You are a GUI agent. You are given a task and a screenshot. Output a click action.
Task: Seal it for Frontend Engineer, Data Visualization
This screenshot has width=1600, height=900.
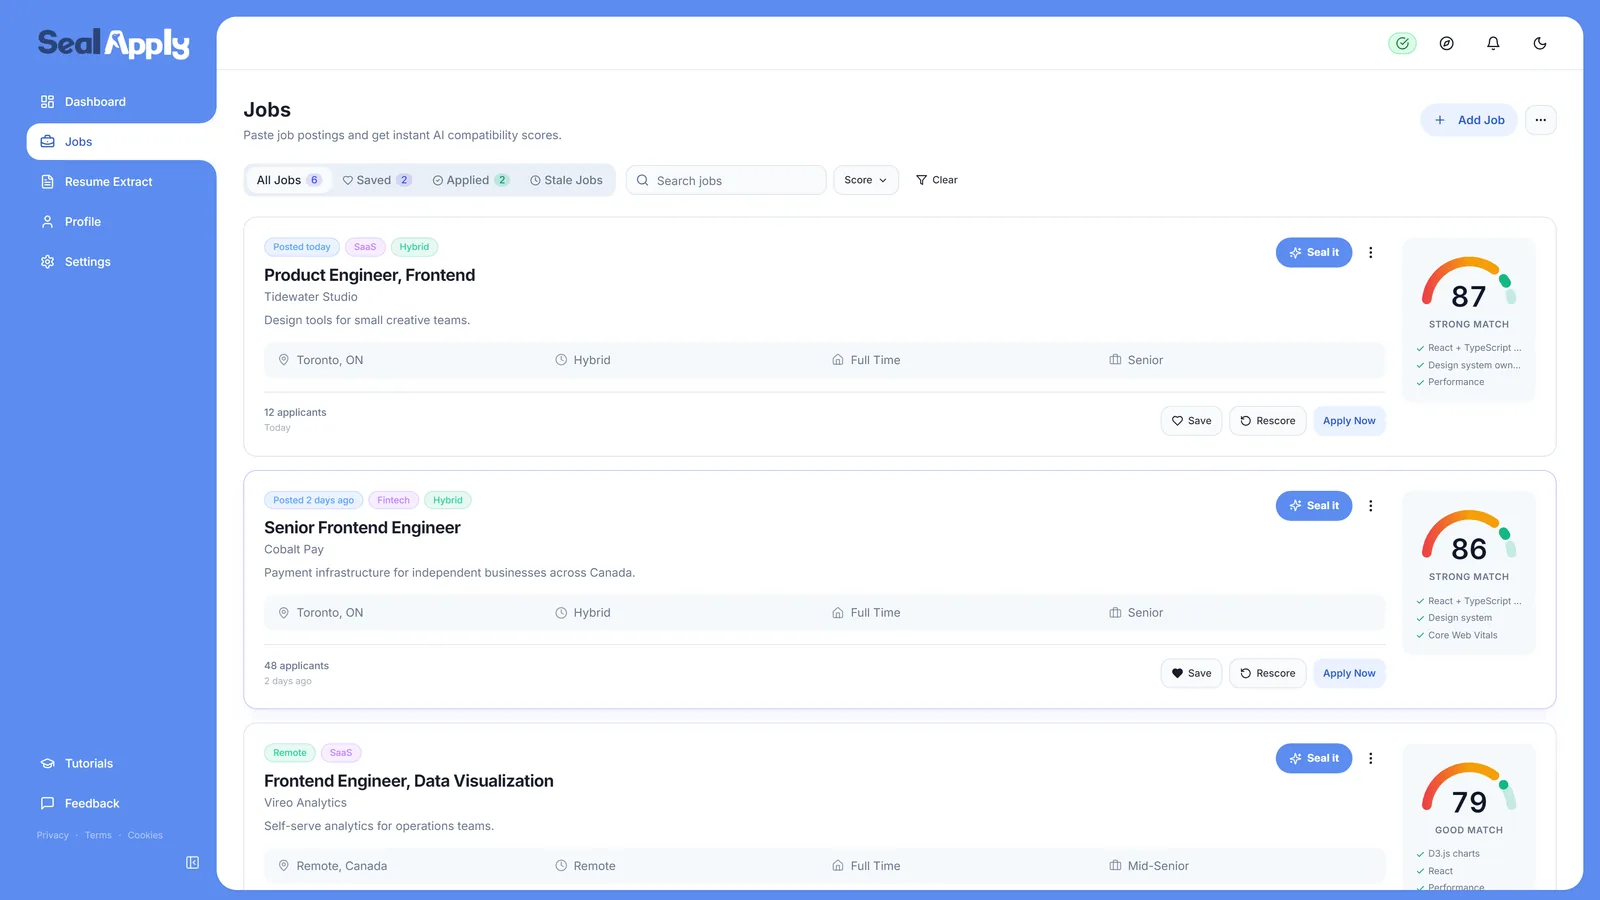coord(1313,759)
